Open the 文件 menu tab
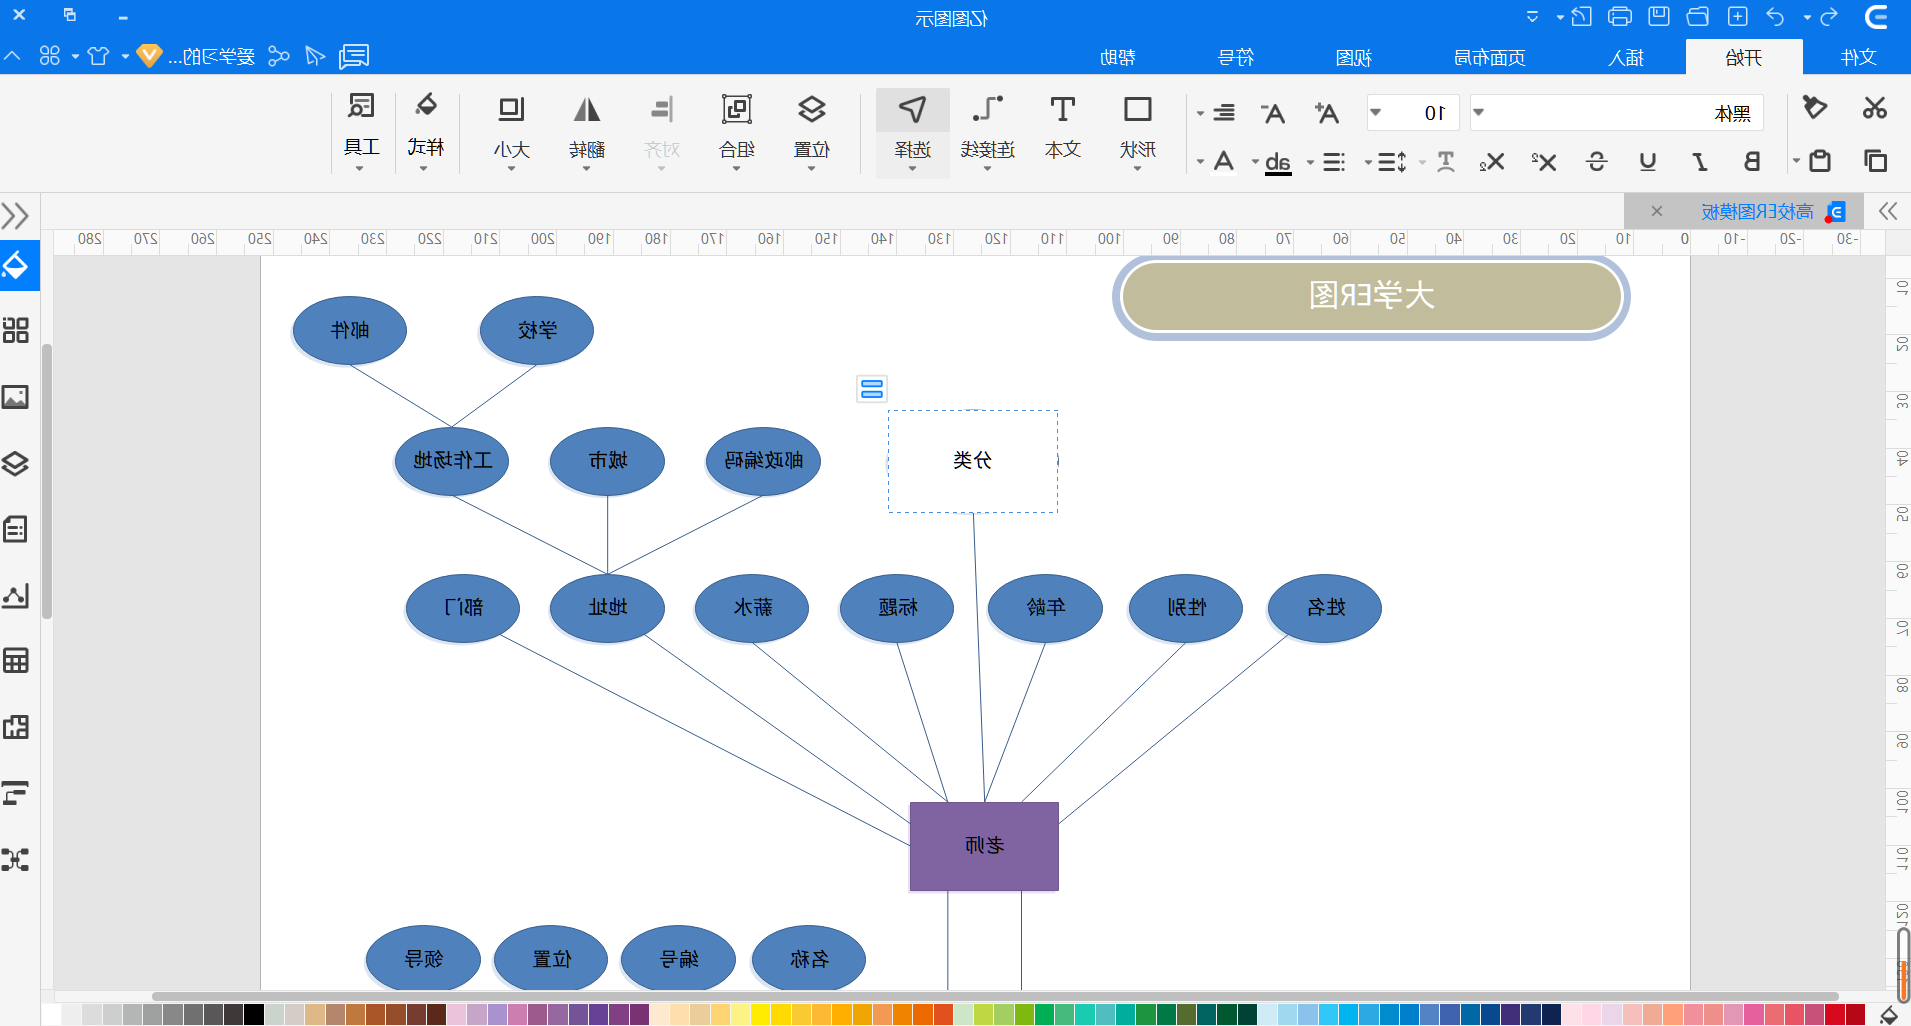 click(1858, 57)
